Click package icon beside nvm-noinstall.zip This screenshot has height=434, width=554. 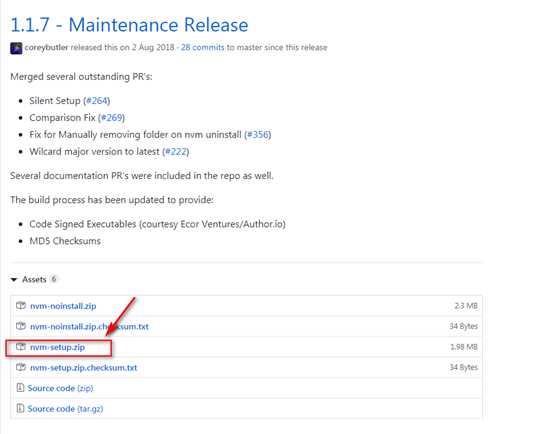[x=21, y=306]
